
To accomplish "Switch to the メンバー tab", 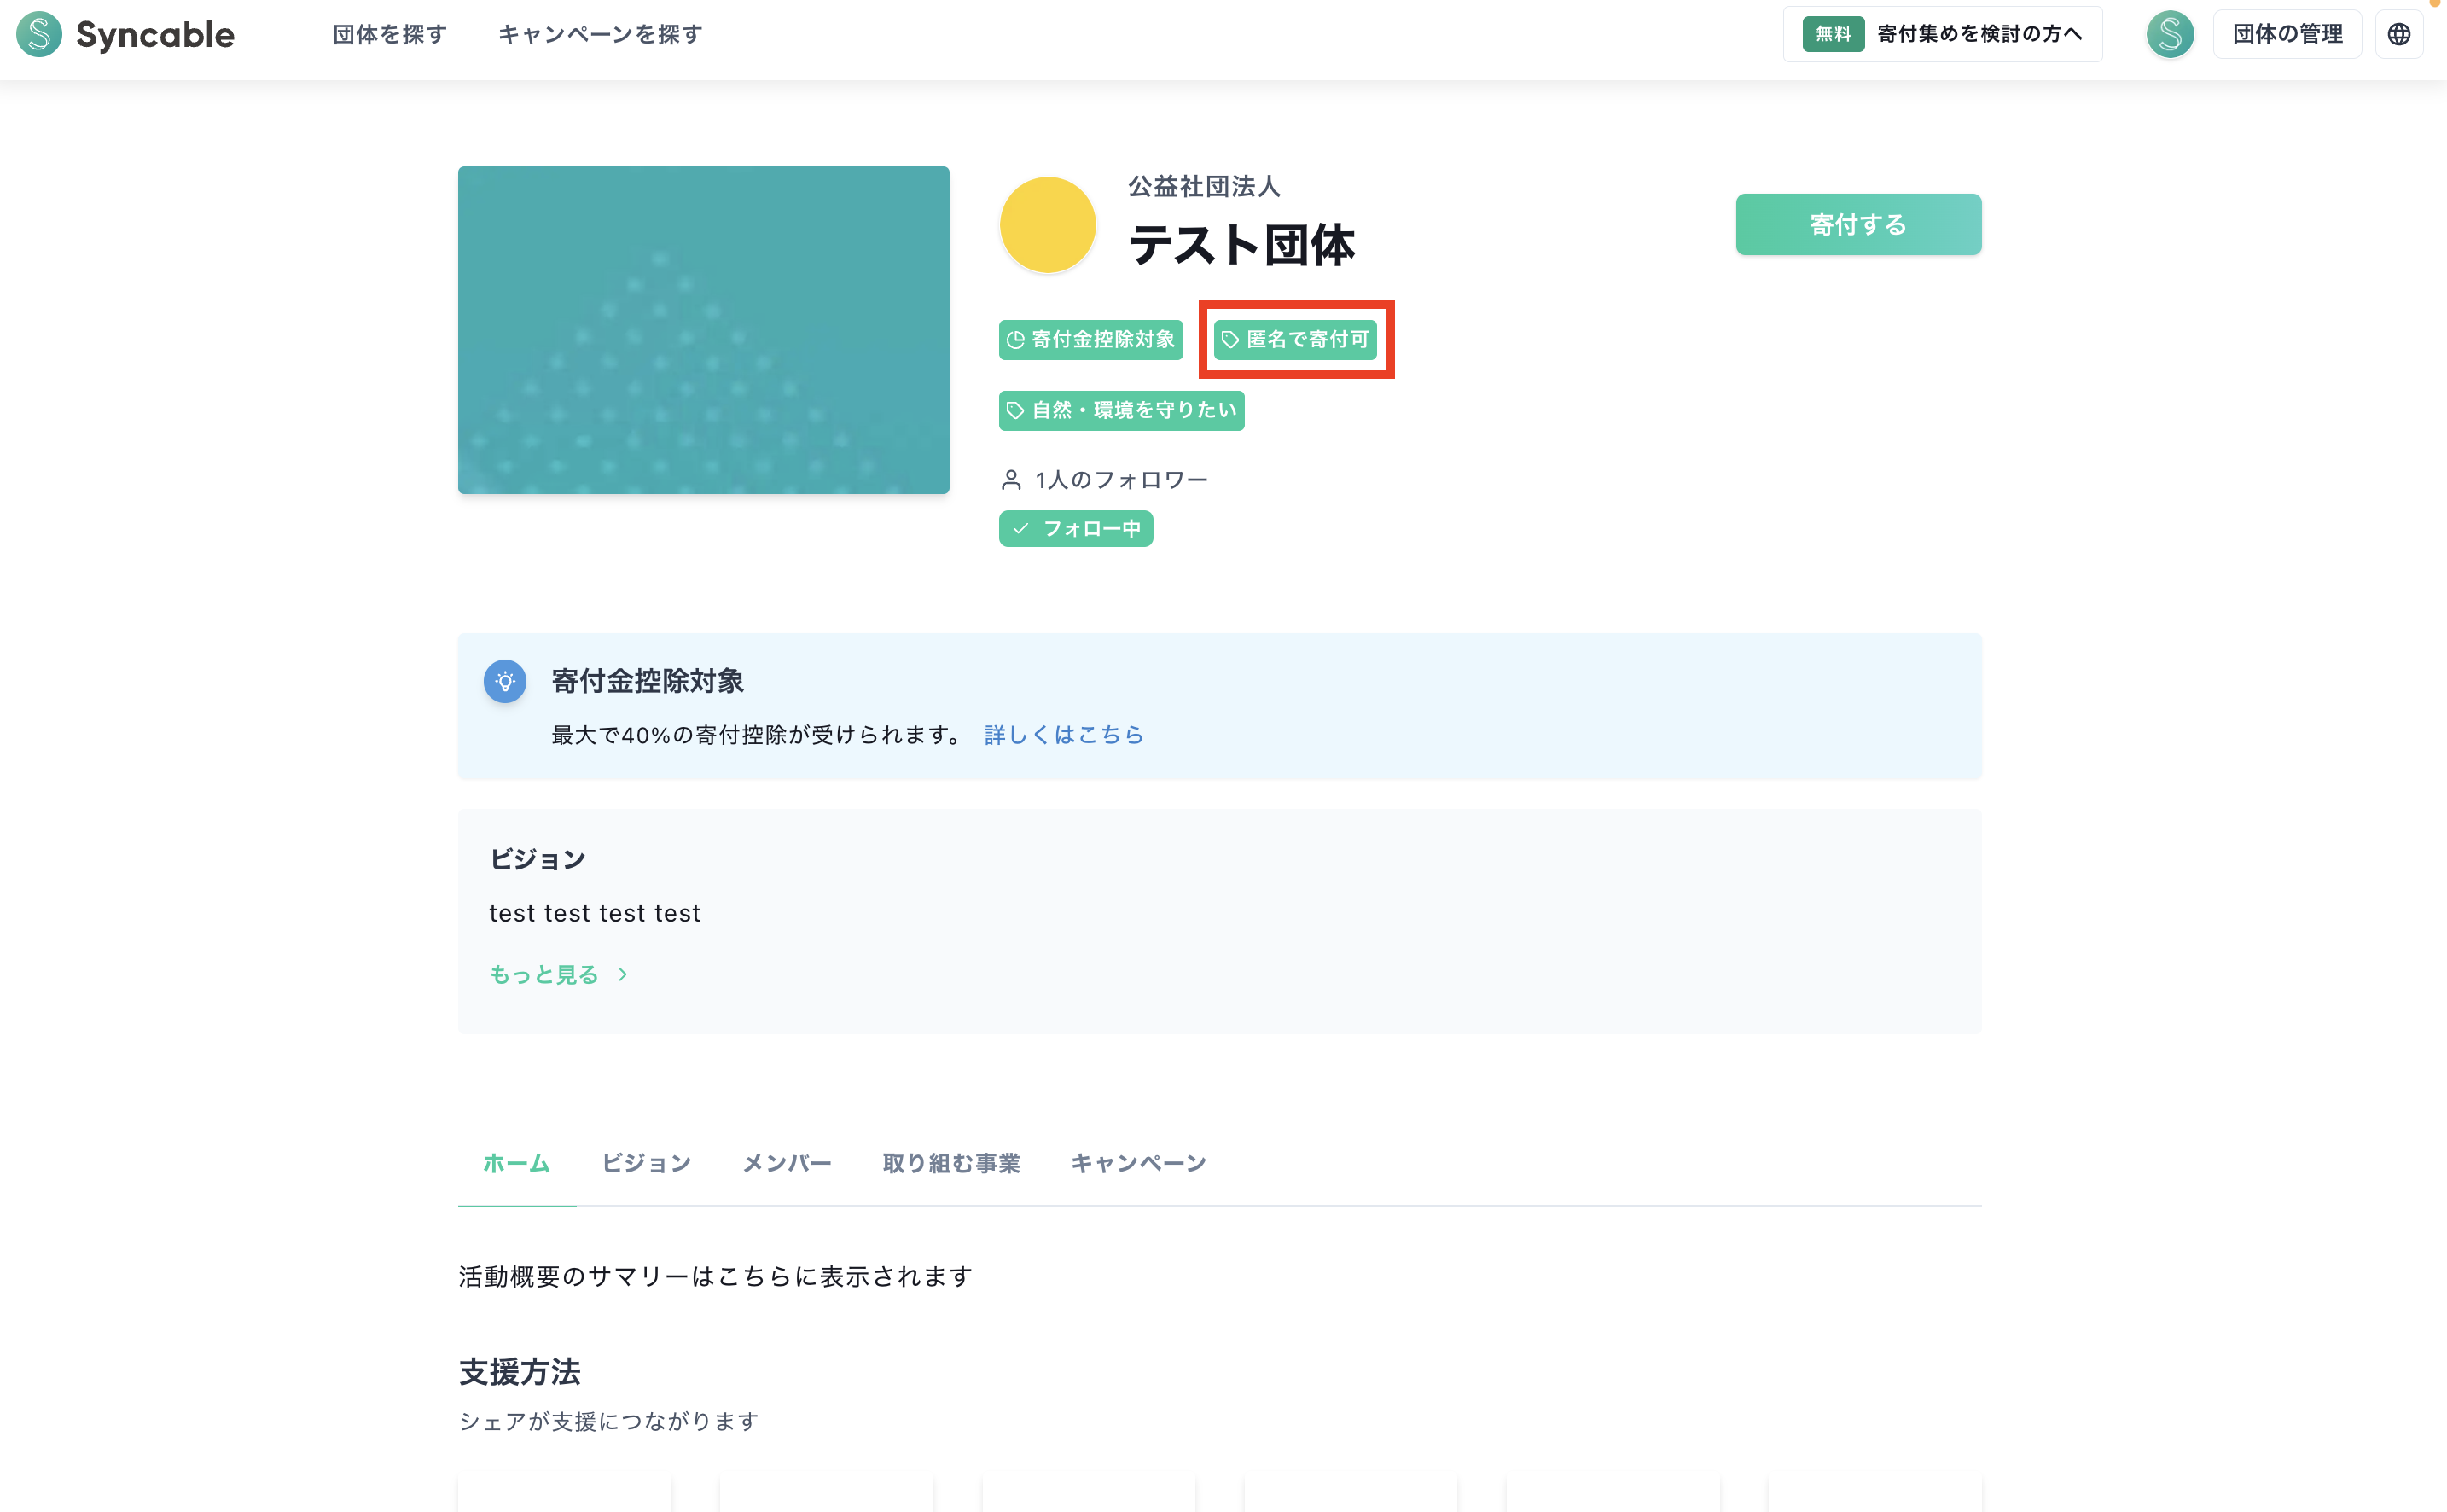I will (786, 1163).
